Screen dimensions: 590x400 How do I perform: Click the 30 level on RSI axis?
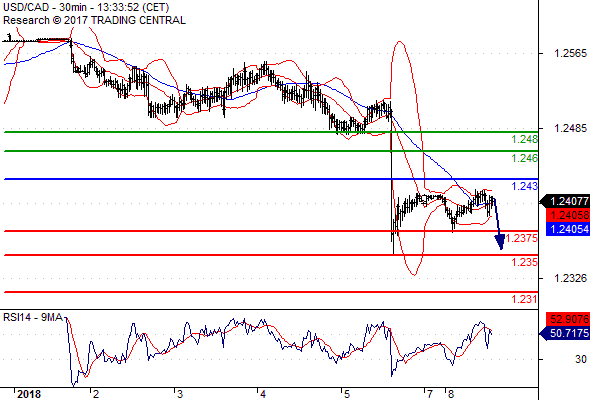pyautogui.click(x=581, y=359)
